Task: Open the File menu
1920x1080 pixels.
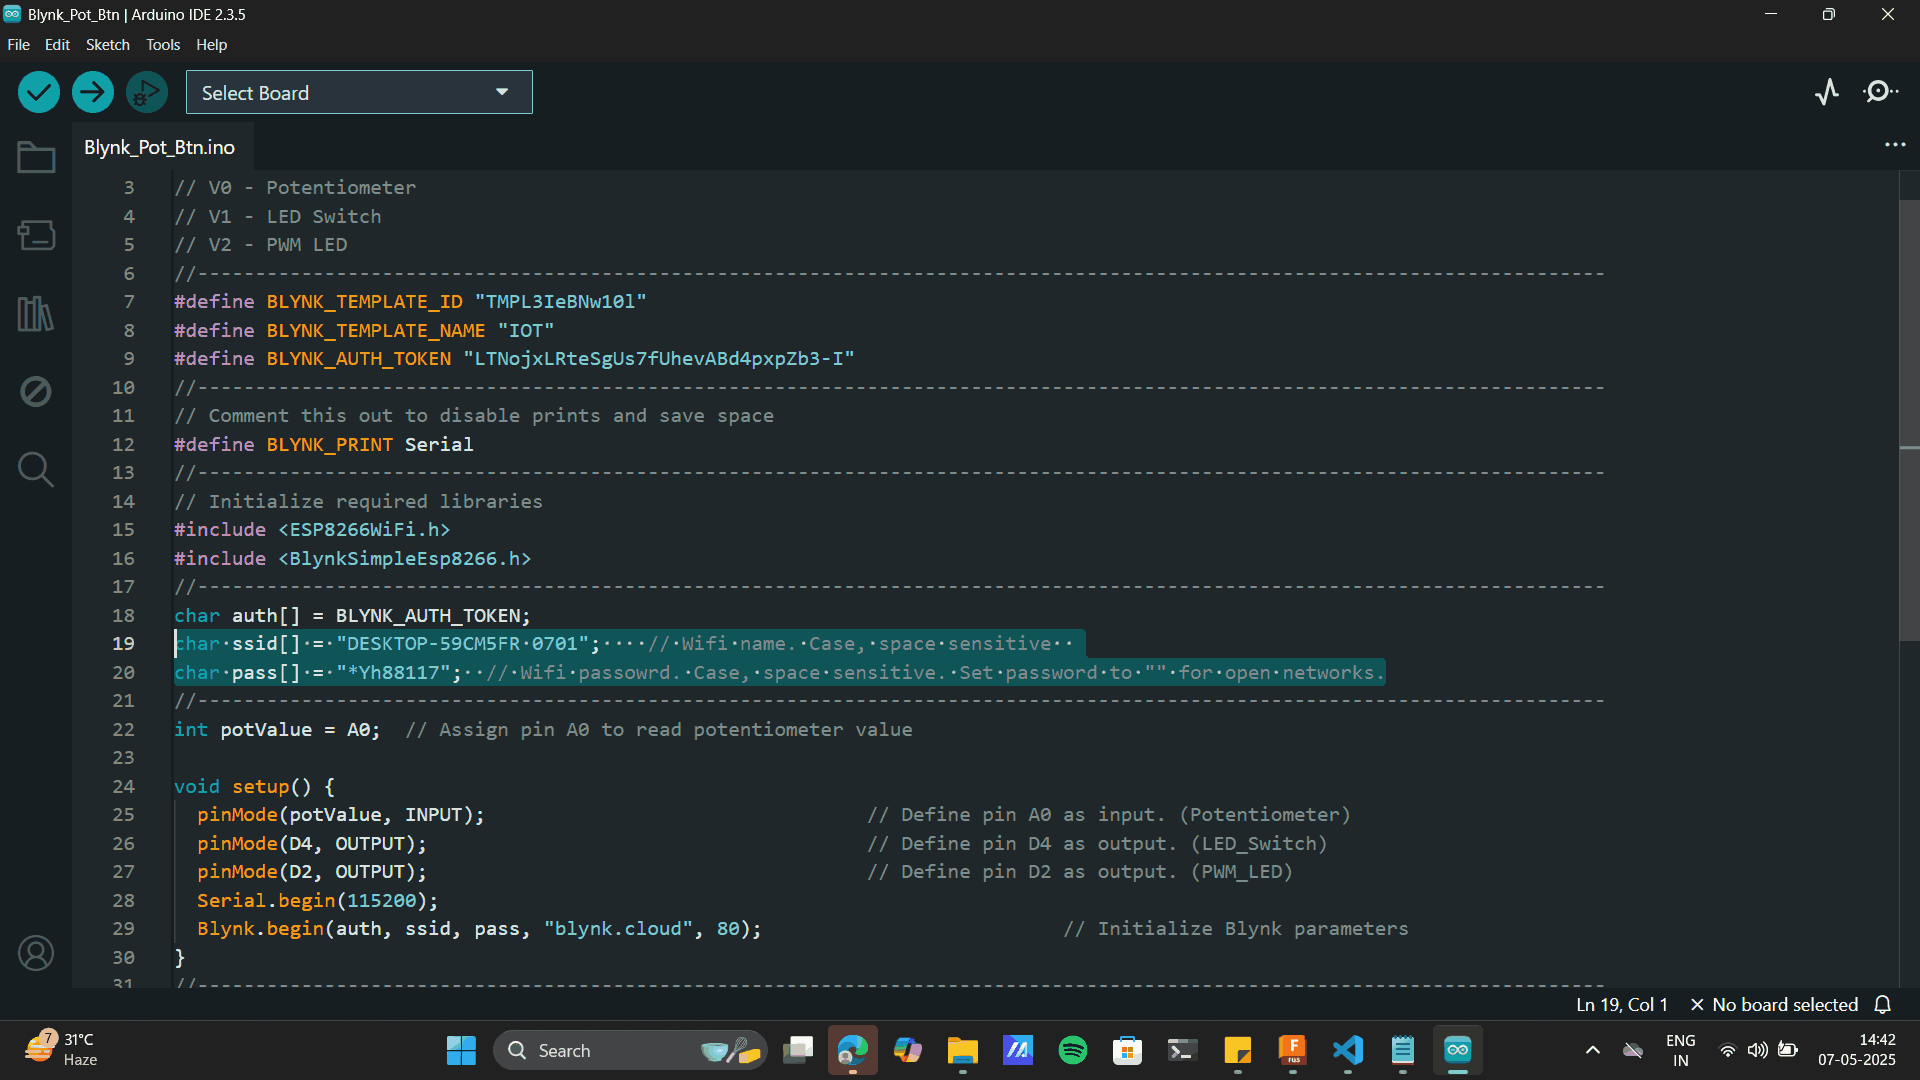Action: 18,45
